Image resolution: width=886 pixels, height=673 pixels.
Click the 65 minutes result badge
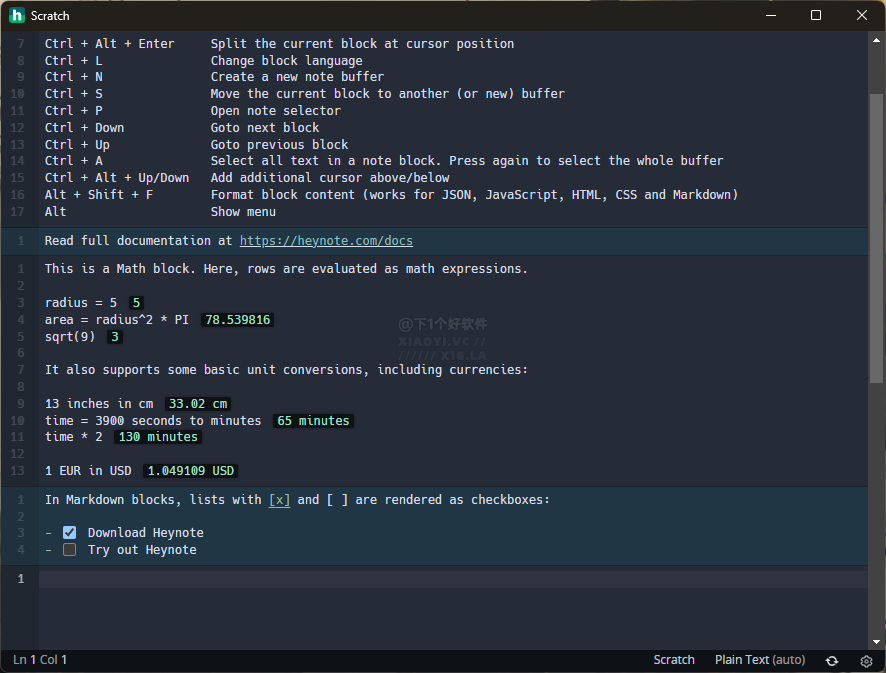[313, 421]
